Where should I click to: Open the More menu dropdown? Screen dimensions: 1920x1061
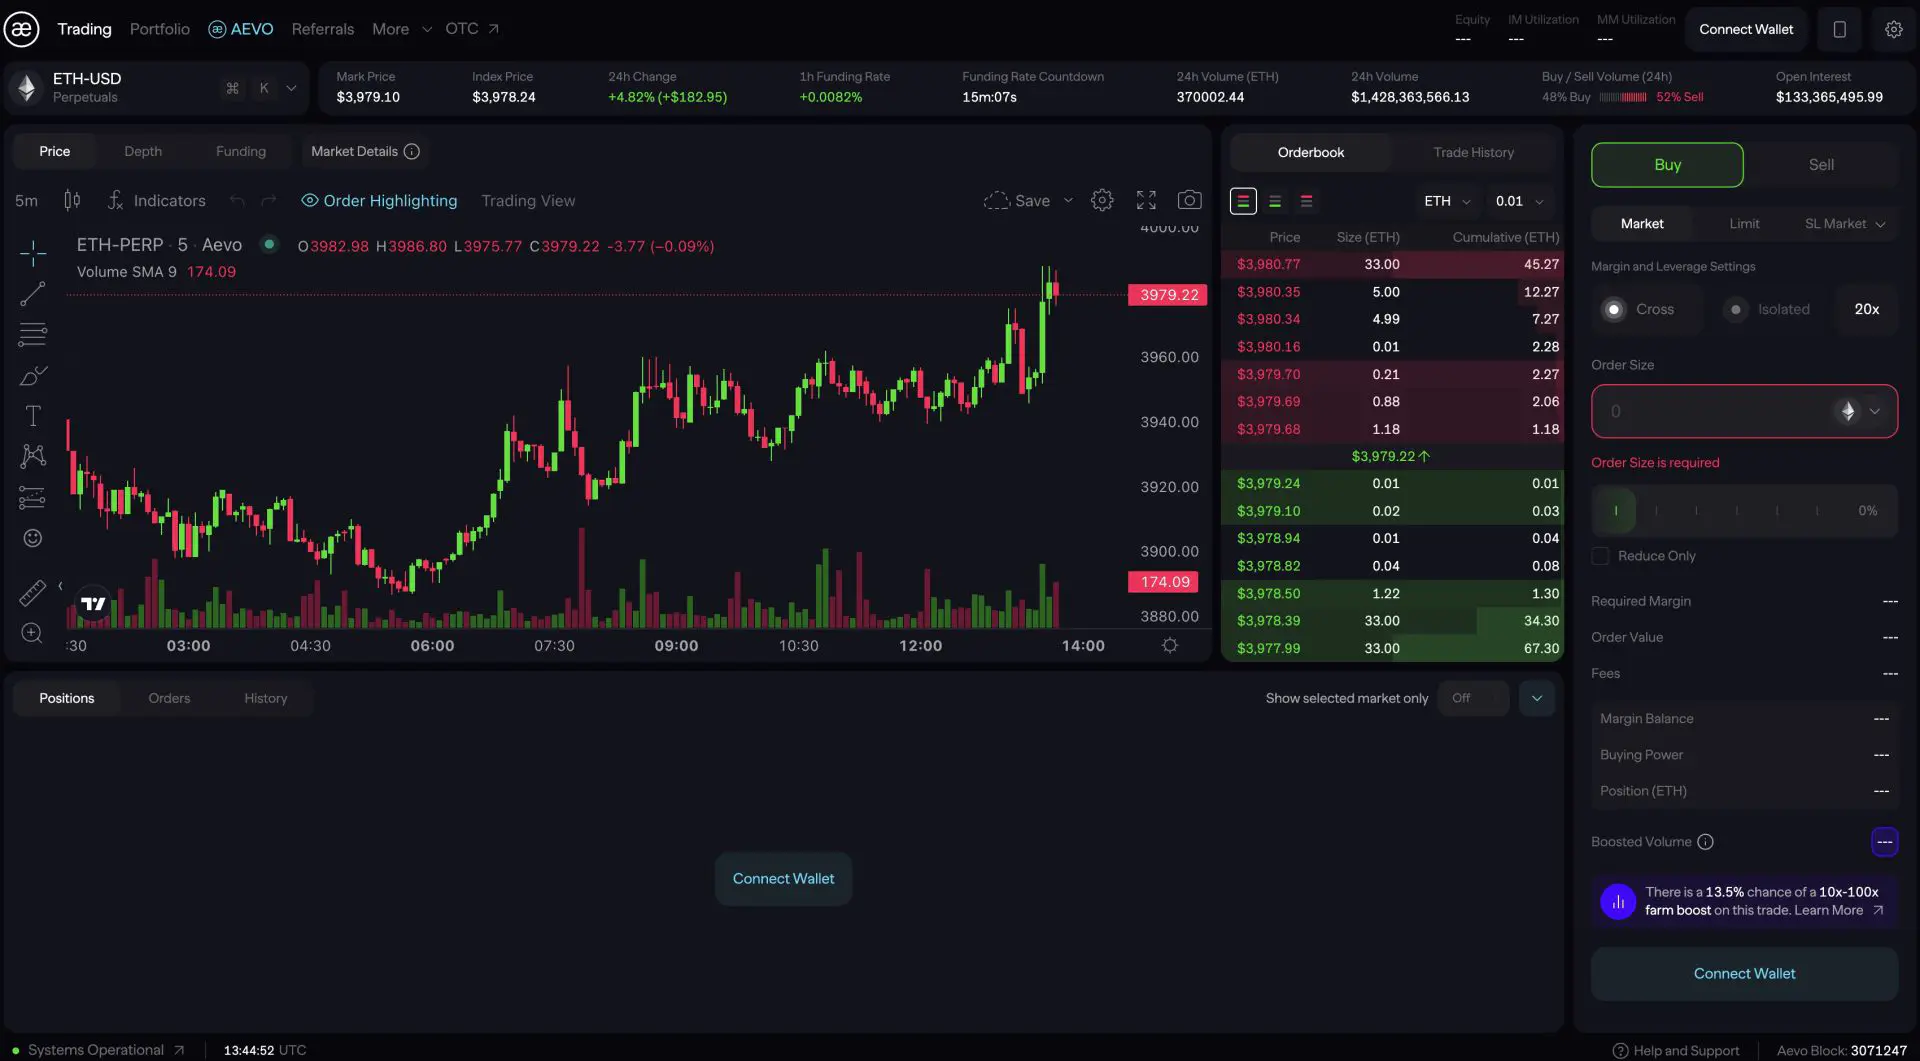[x=402, y=29]
